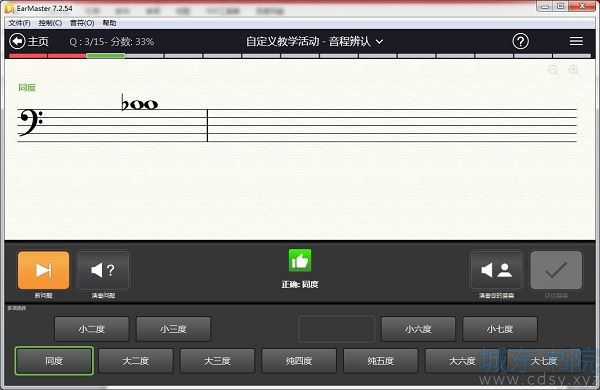600x390 pixels.
Task: Play your answer speaker-person button
Action: click(x=496, y=270)
